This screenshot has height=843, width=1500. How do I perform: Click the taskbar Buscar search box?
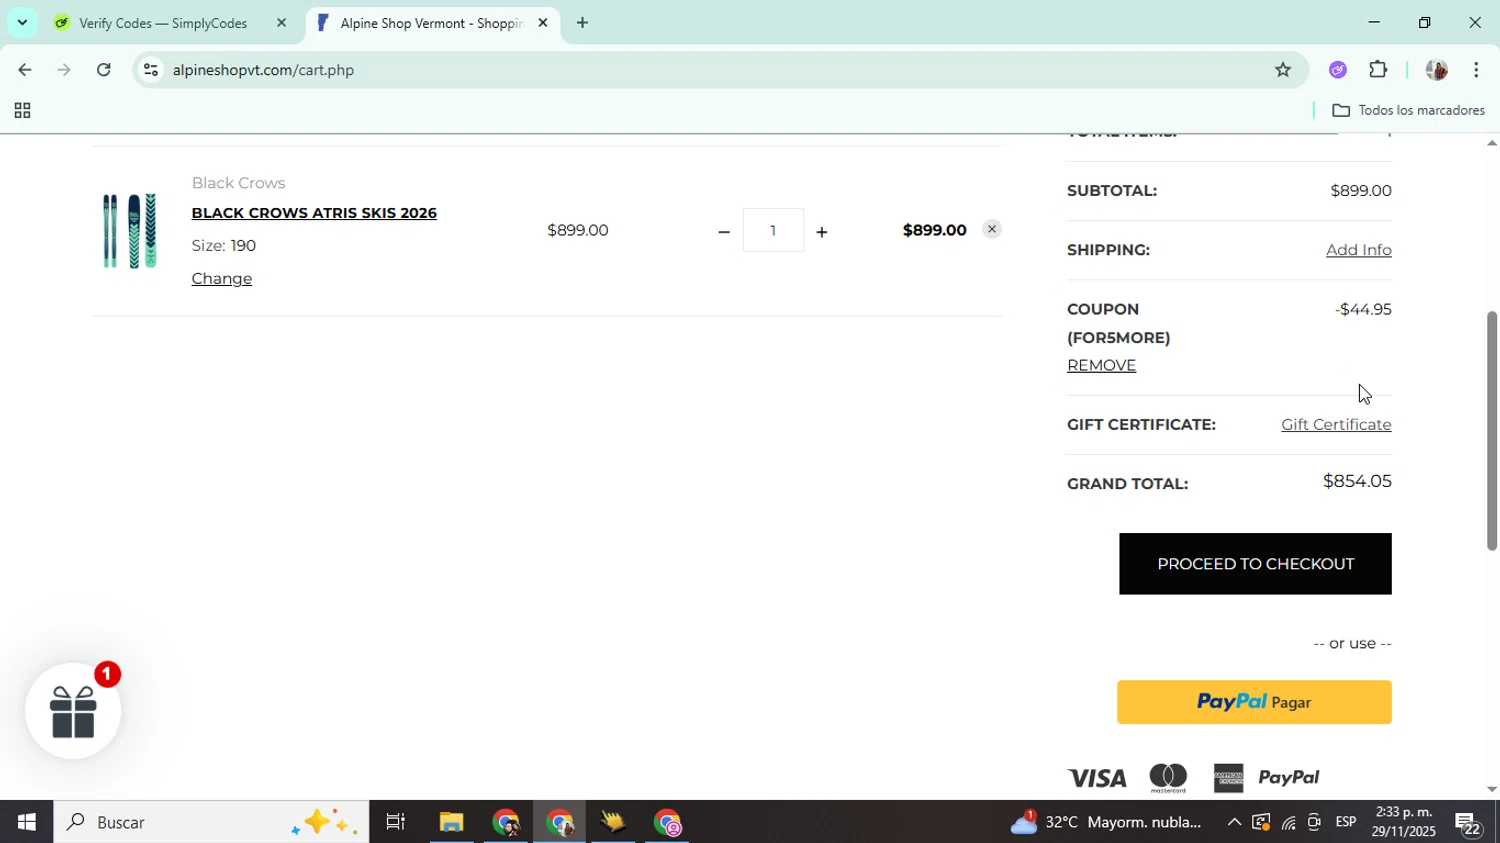point(211,822)
